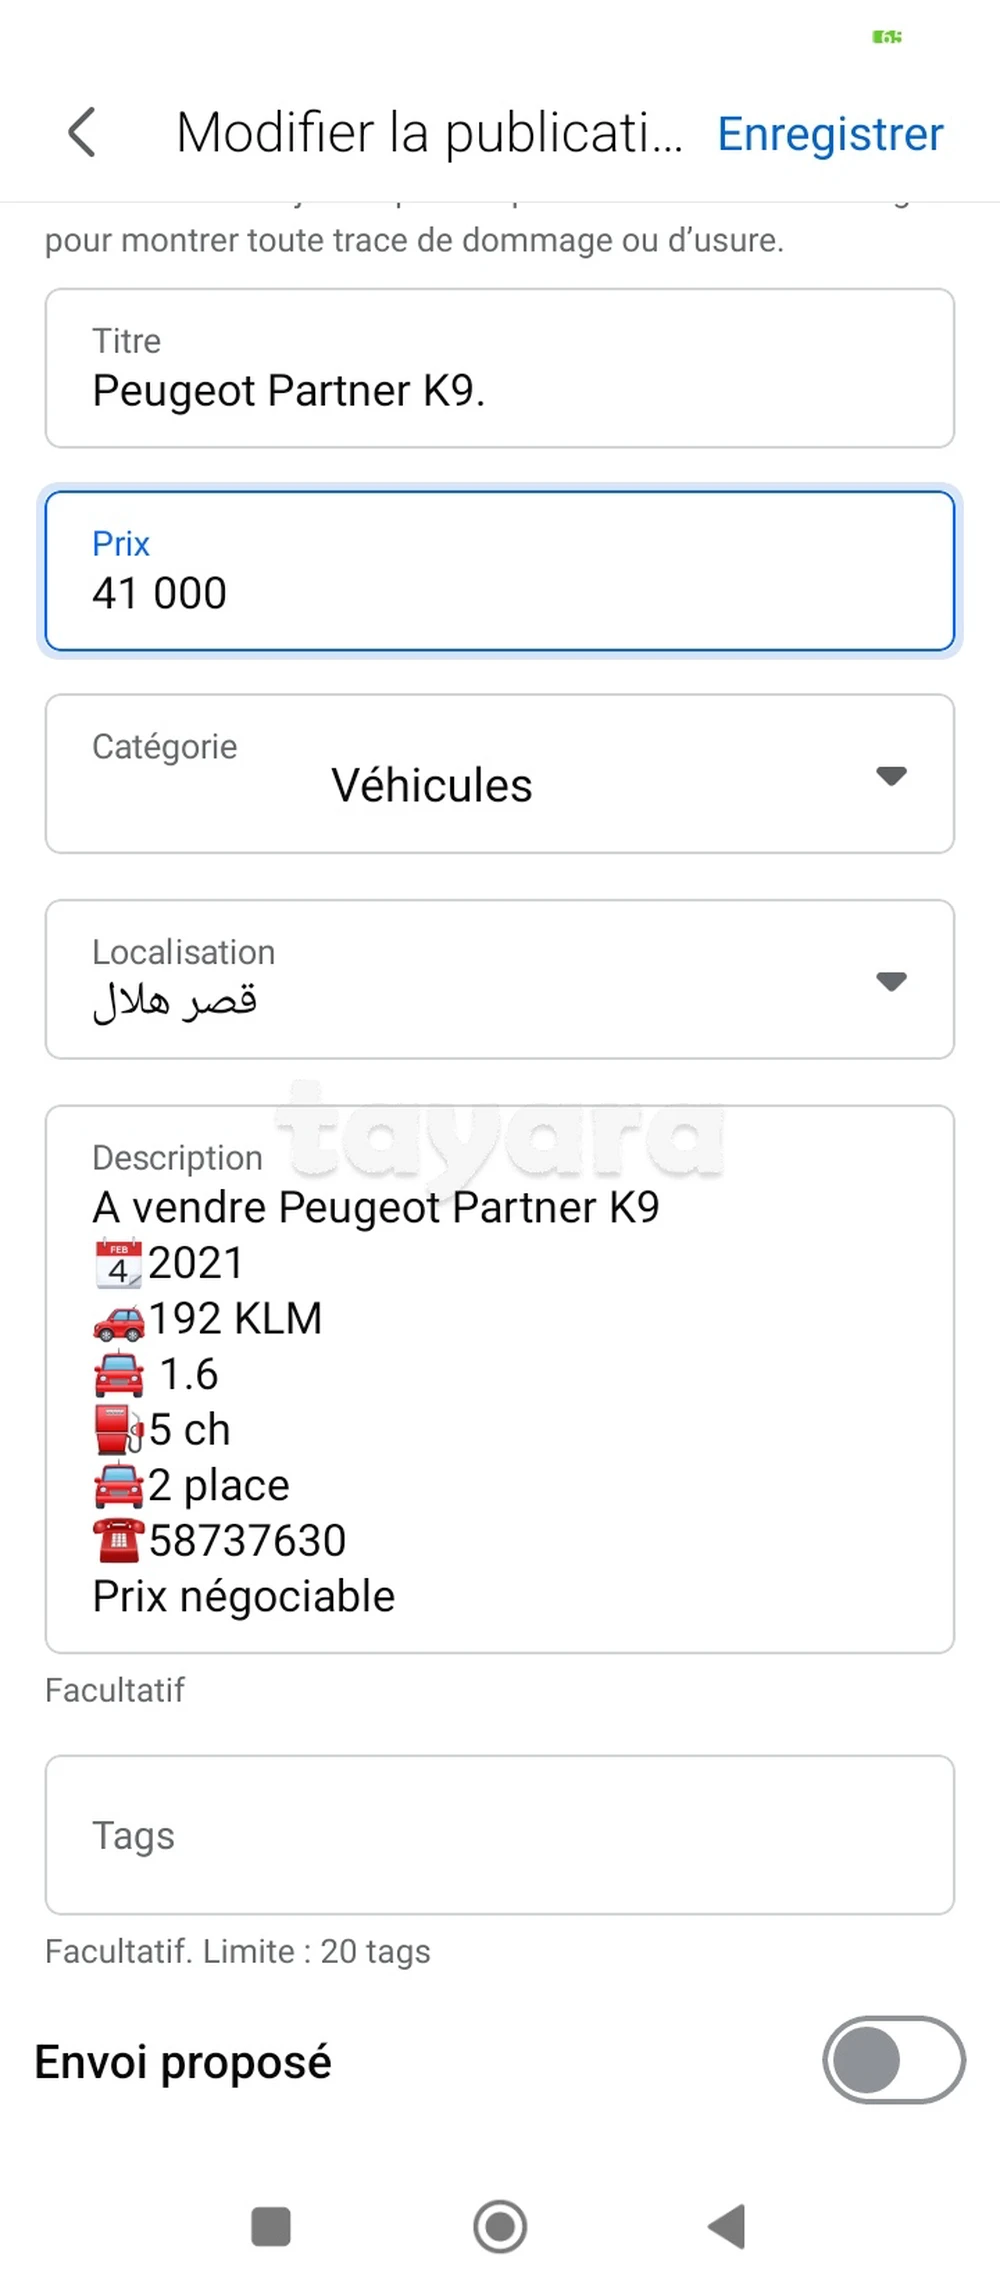Open the Catégorie dropdown chevron

[x=891, y=775]
